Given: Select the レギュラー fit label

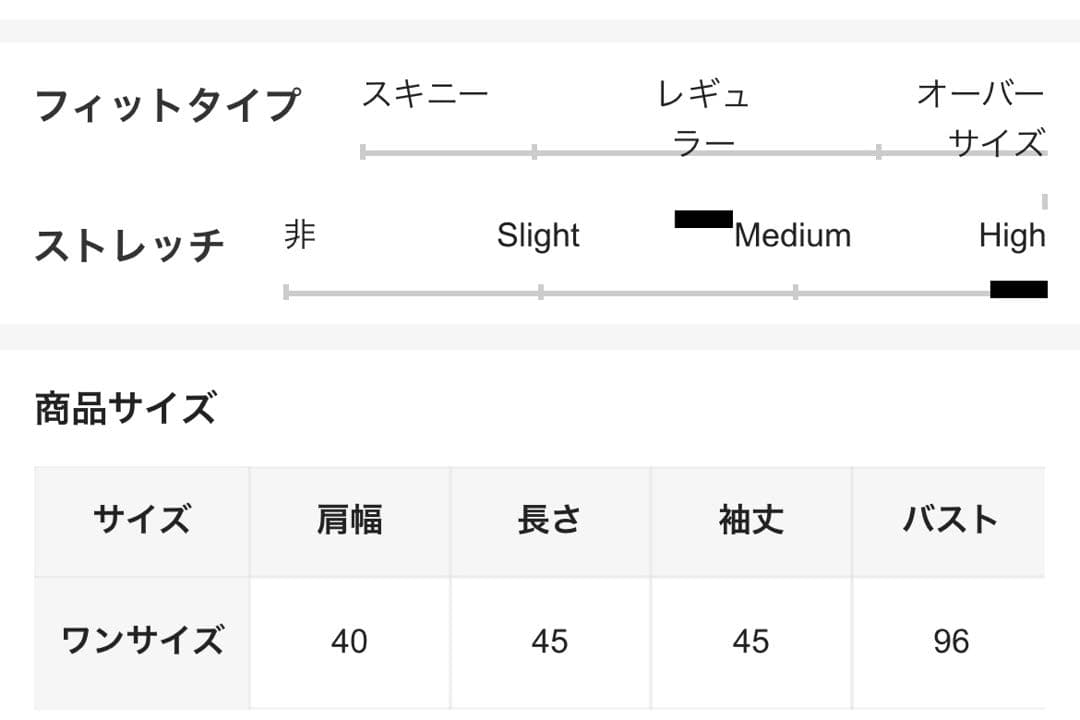Looking at the screenshot, I should coord(703,119).
